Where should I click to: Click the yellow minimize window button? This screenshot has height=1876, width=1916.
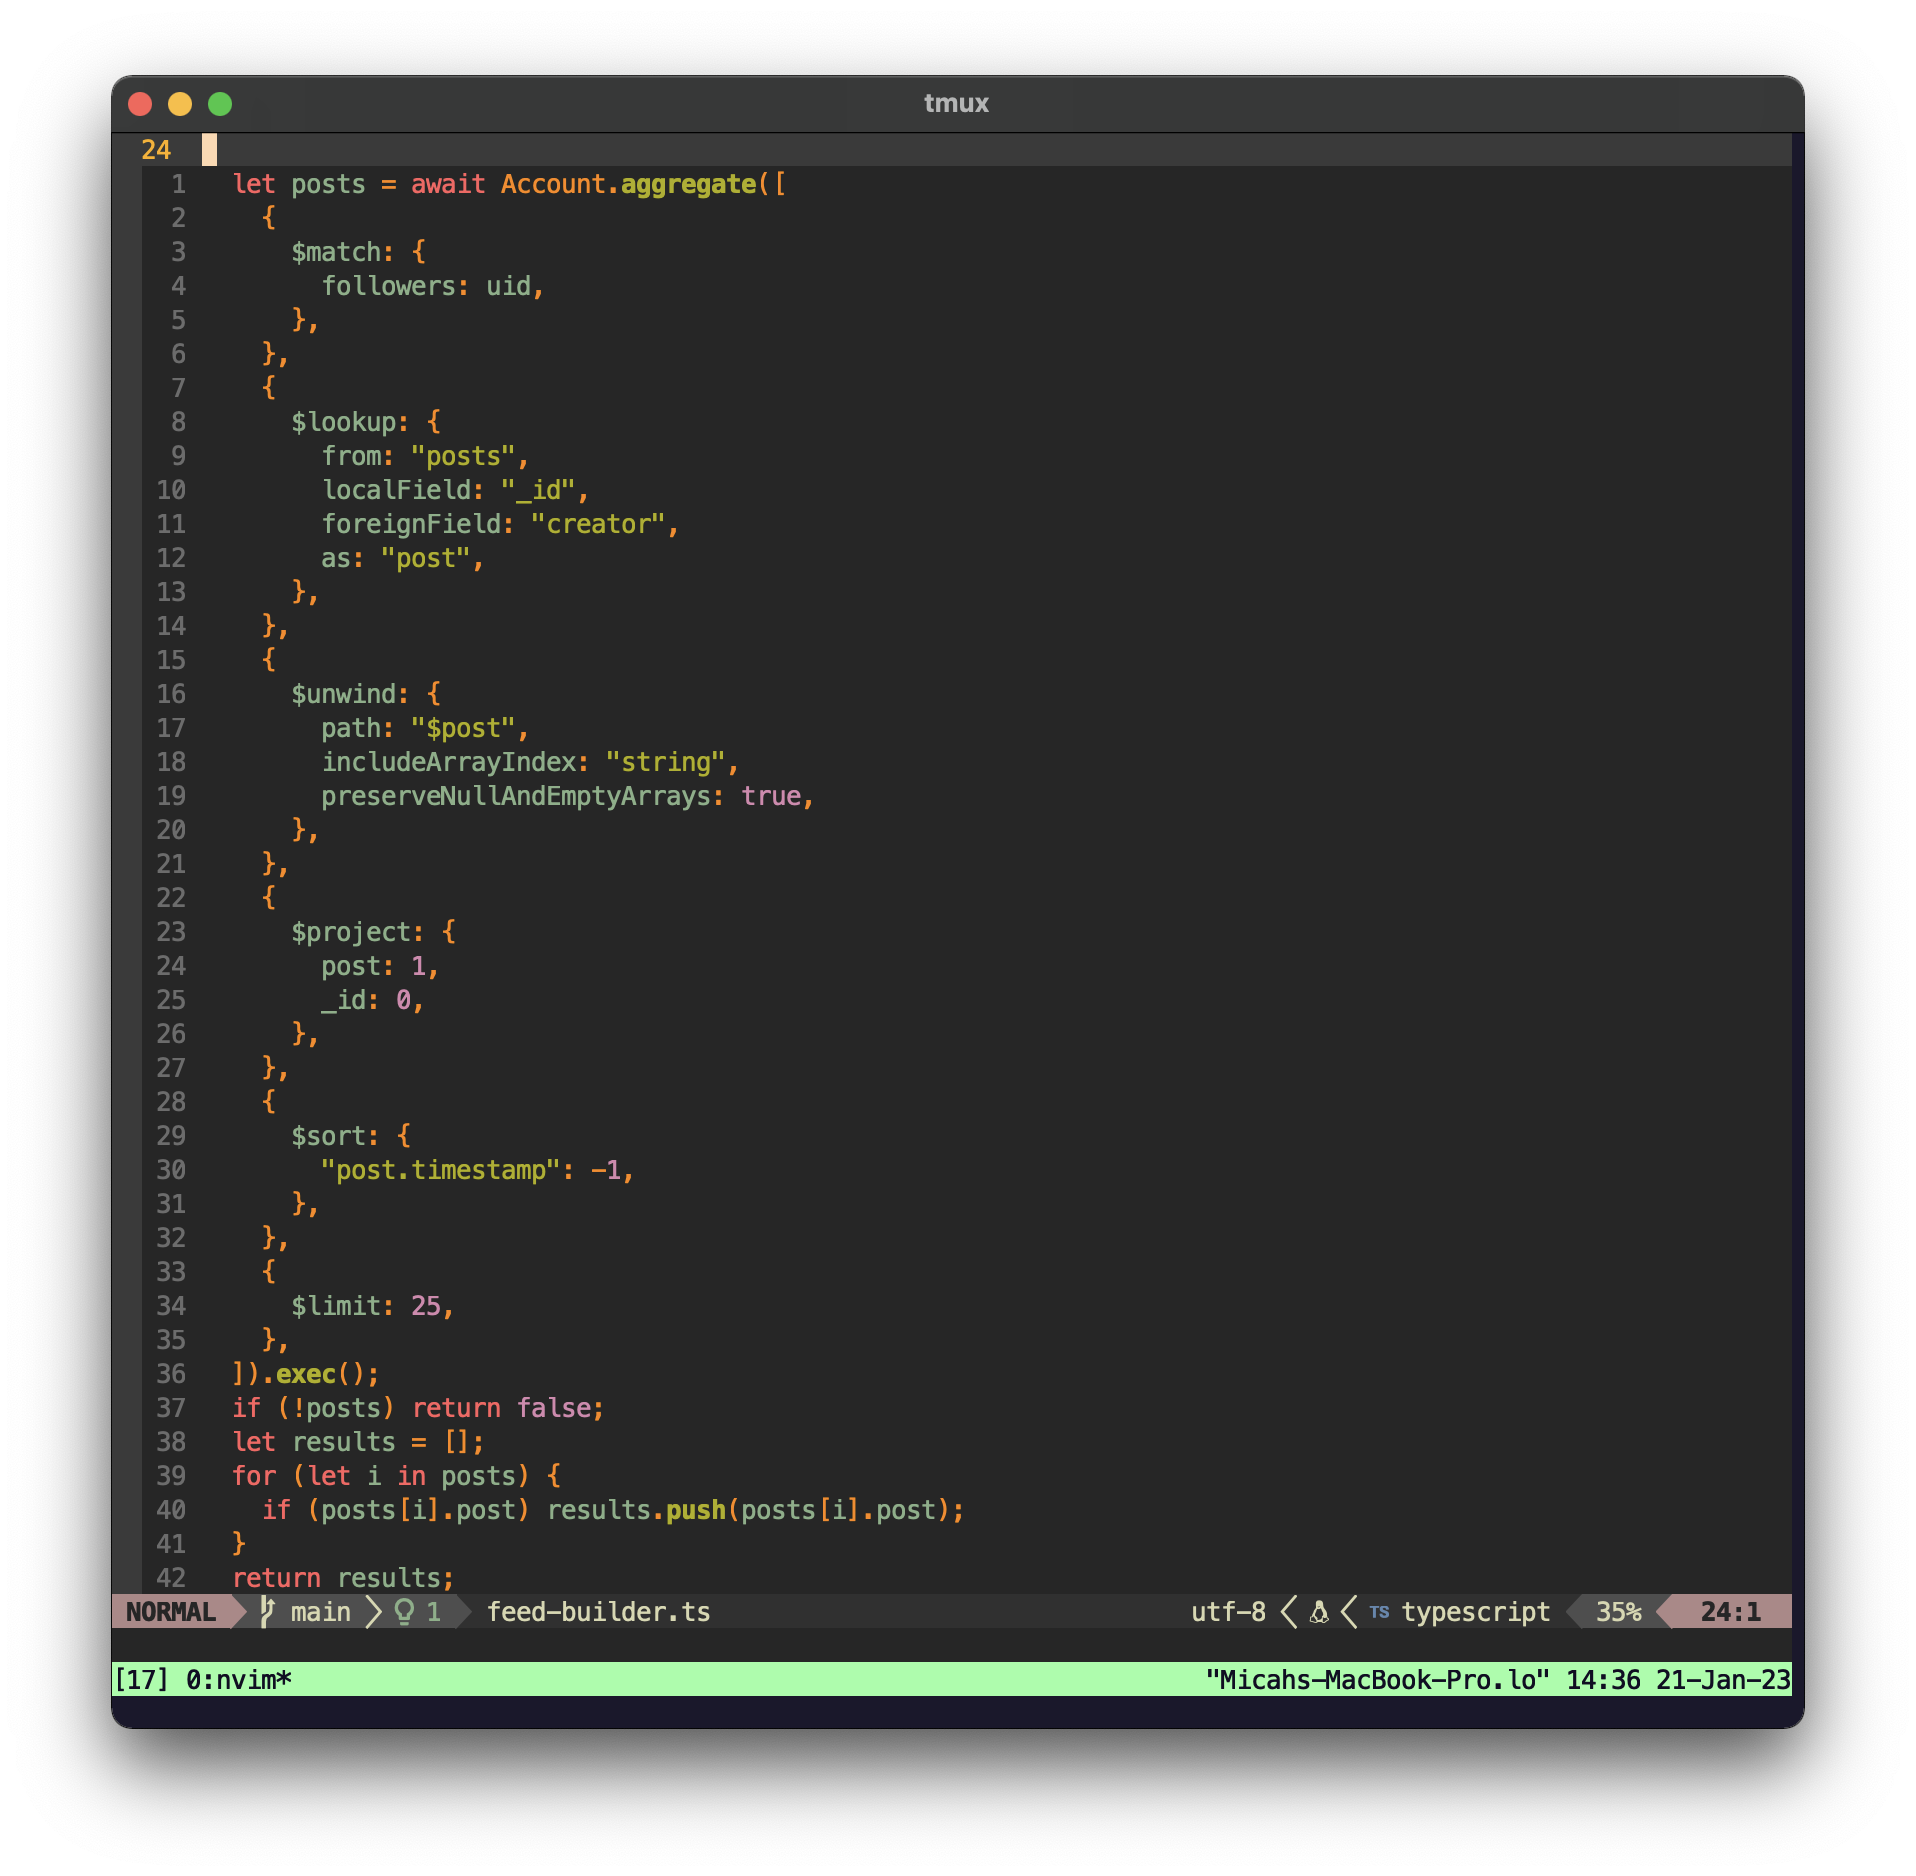tap(180, 104)
